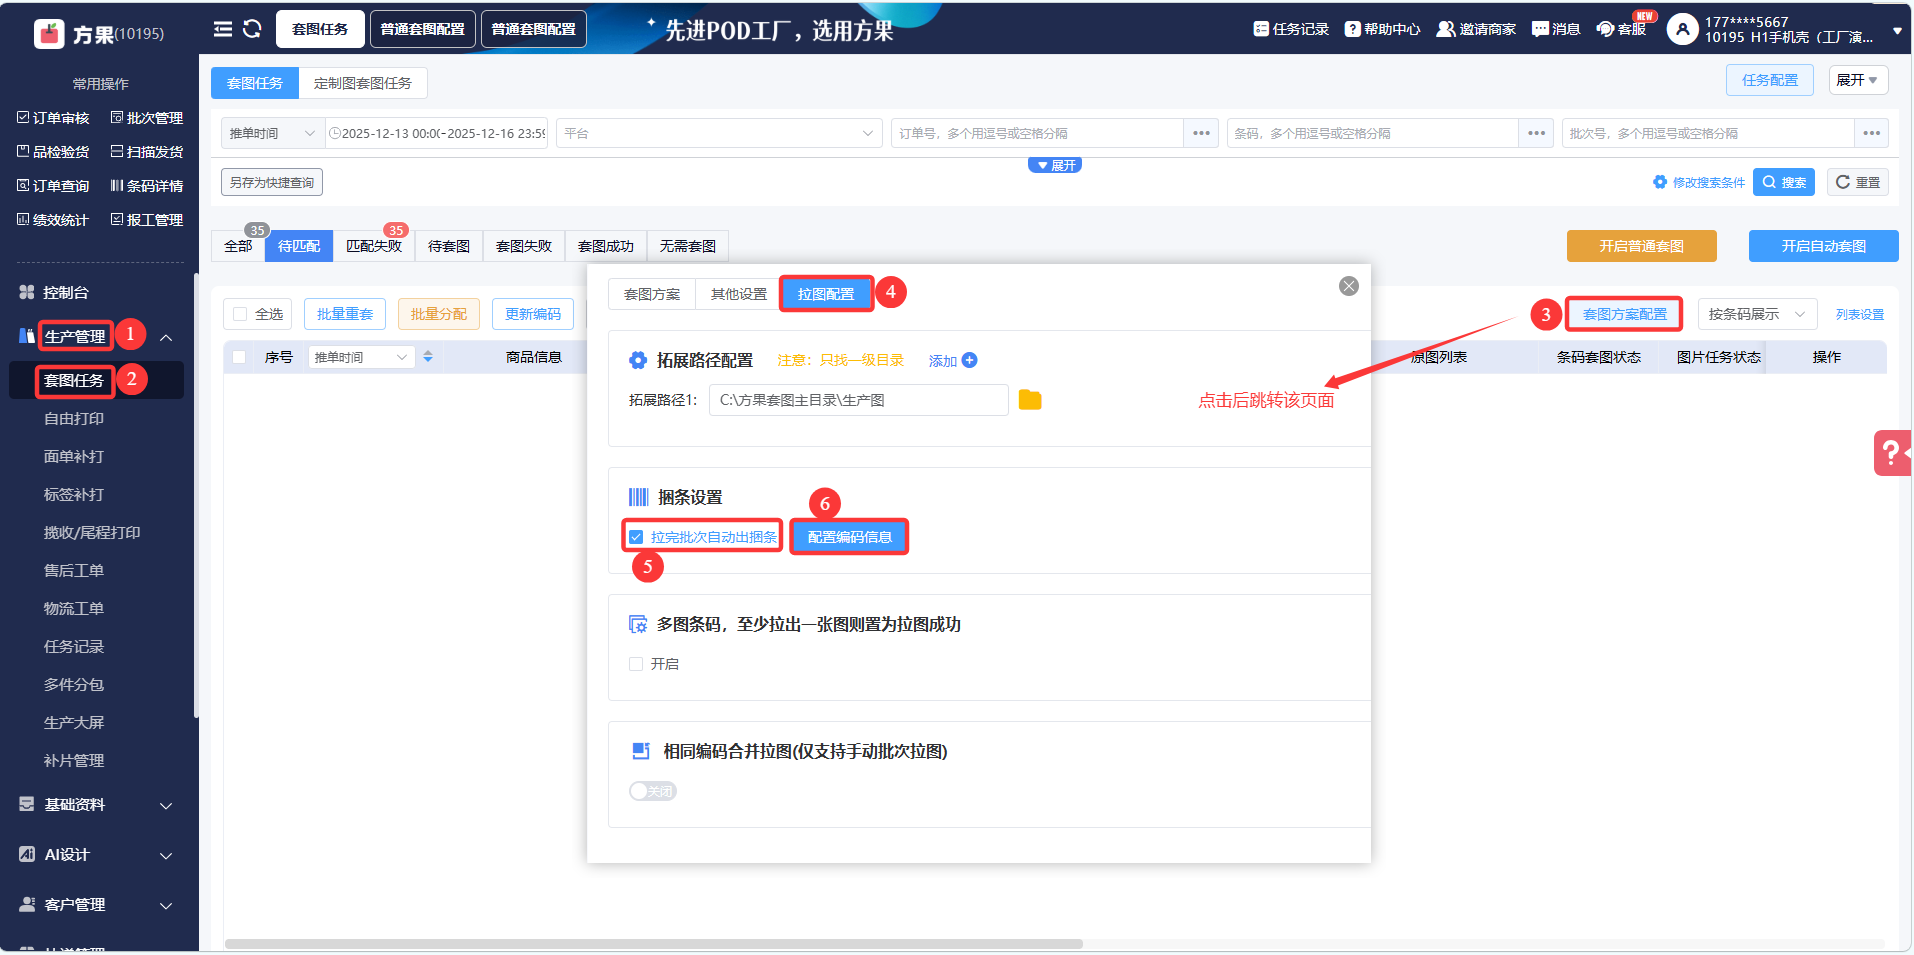Click the 拓展路径1 path input

(859, 400)
